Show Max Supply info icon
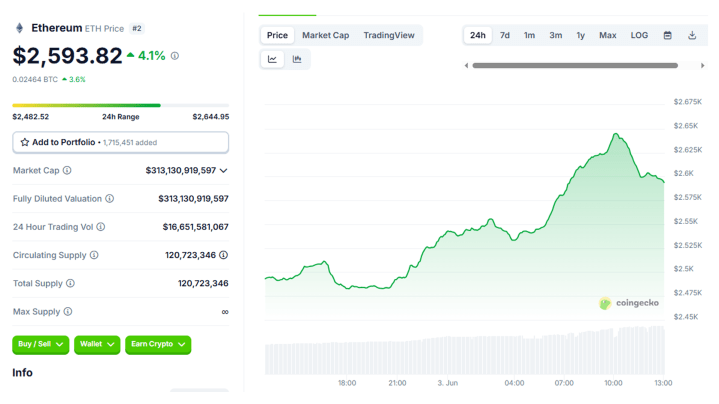Viewport: 719px width, 404px height. click(x=68, y=312)
